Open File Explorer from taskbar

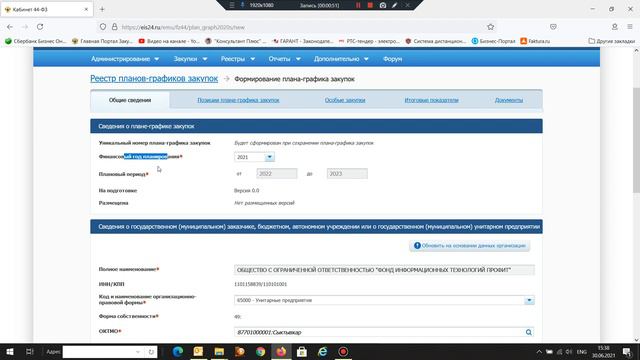[219, 351]
